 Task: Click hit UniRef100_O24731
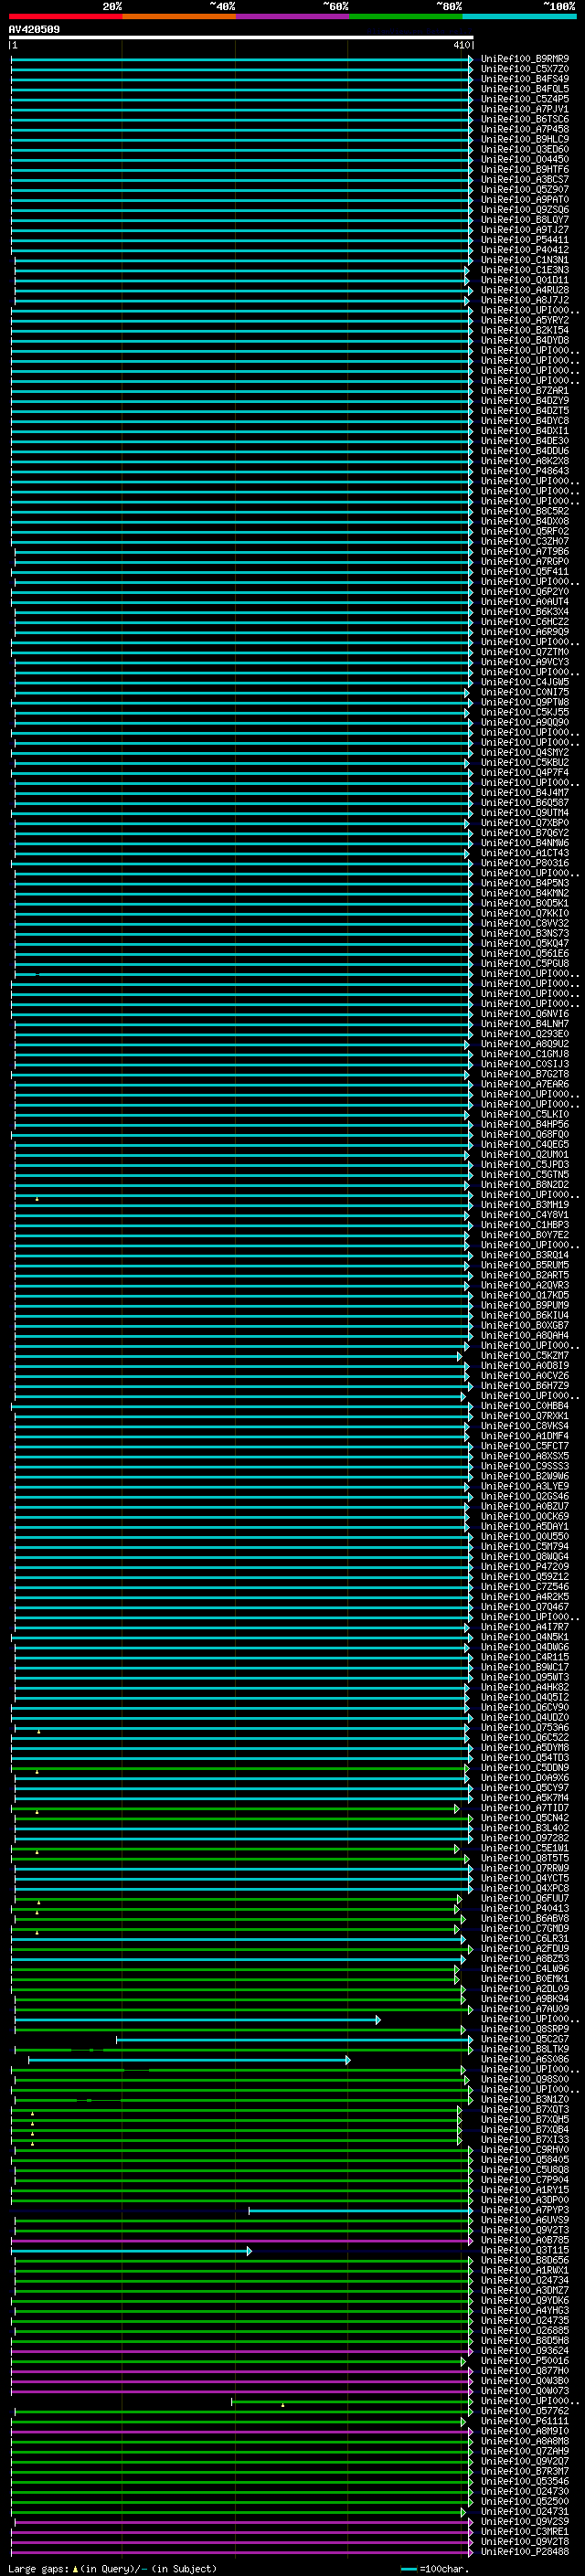[x=524, y=2511]
